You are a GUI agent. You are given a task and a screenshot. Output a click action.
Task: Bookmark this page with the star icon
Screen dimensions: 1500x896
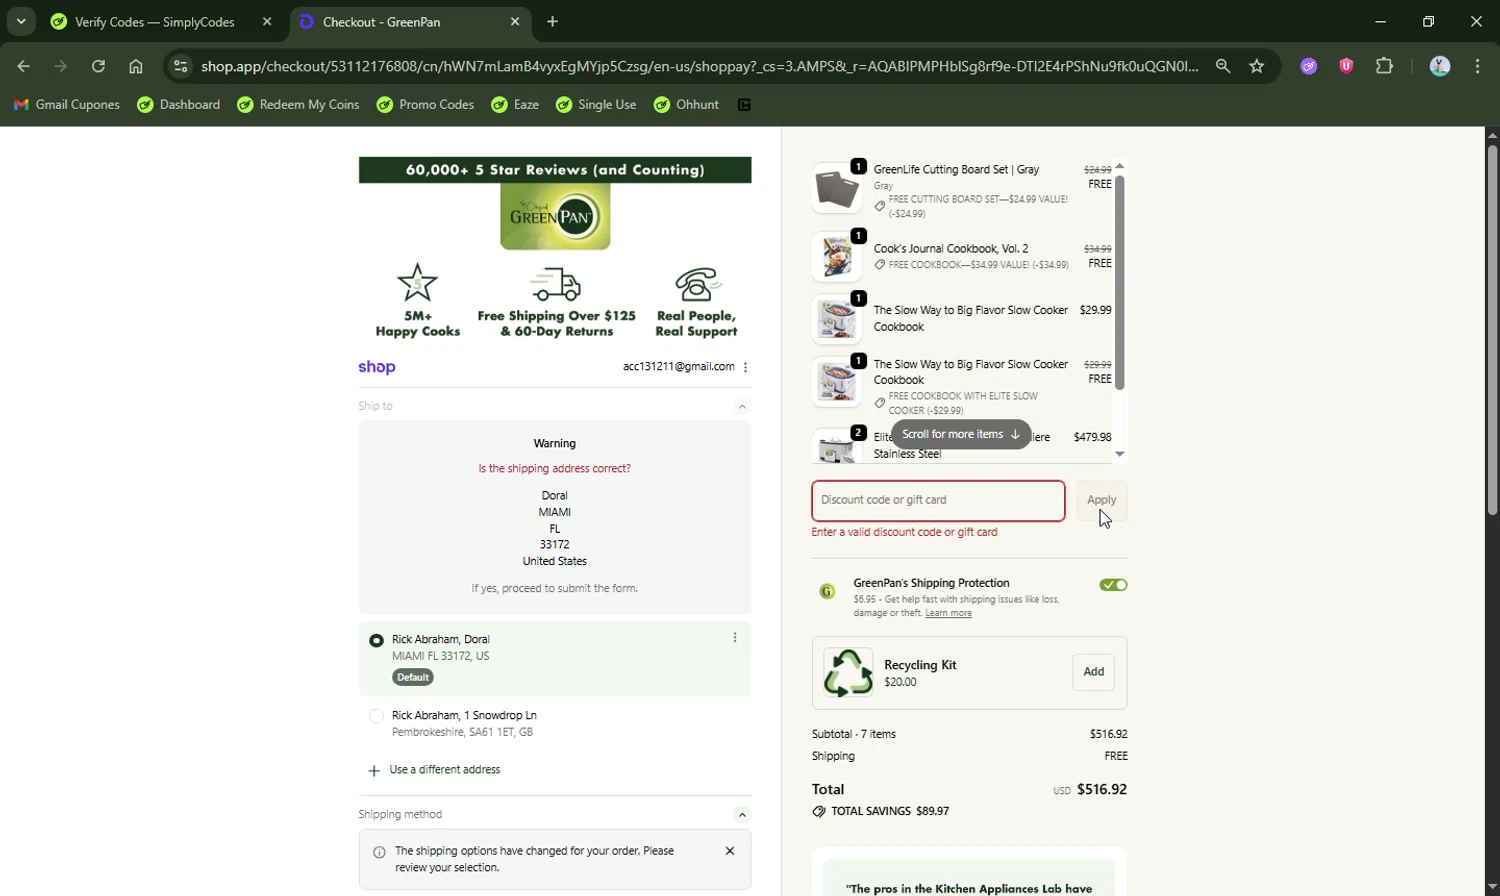[1257, 66]
